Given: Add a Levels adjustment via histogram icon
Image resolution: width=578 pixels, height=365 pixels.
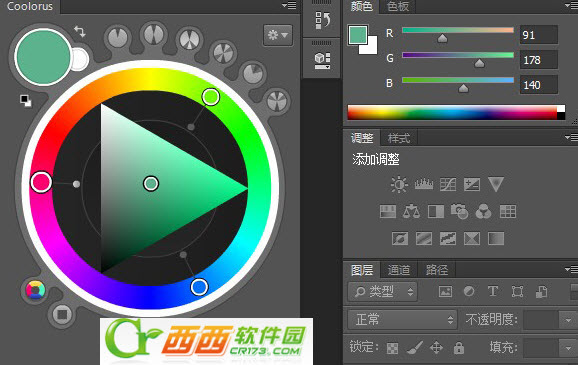Looking at the screenshot, I should 424,184.
